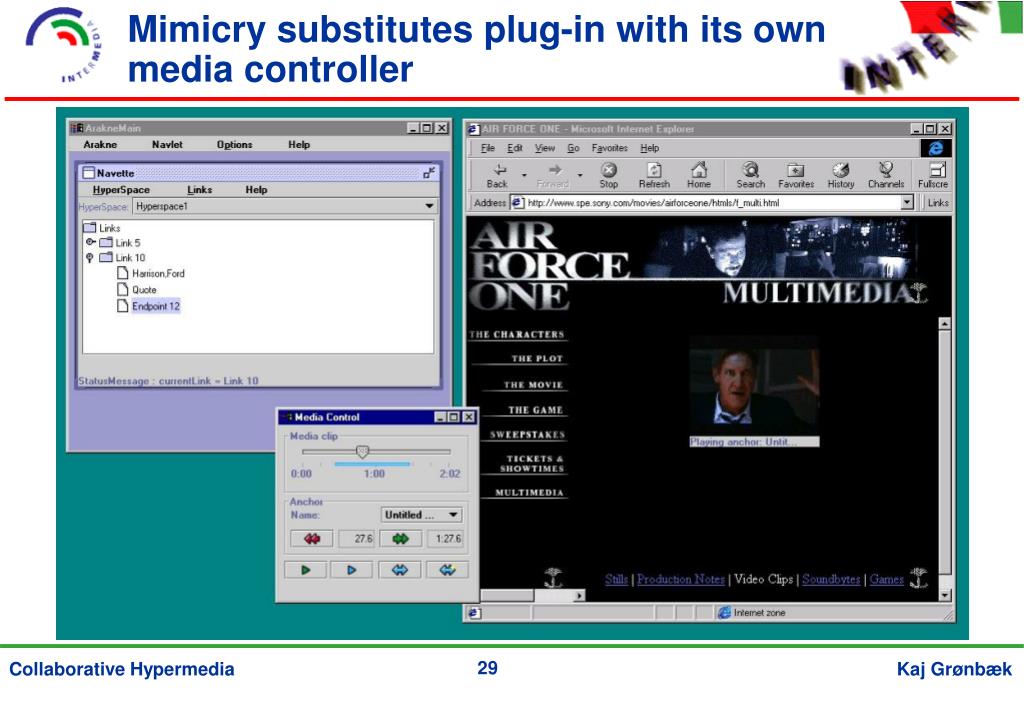1024x709 pixels.
Task: Click SWEEPSTAKES navigation item
Action: [528, 434]
